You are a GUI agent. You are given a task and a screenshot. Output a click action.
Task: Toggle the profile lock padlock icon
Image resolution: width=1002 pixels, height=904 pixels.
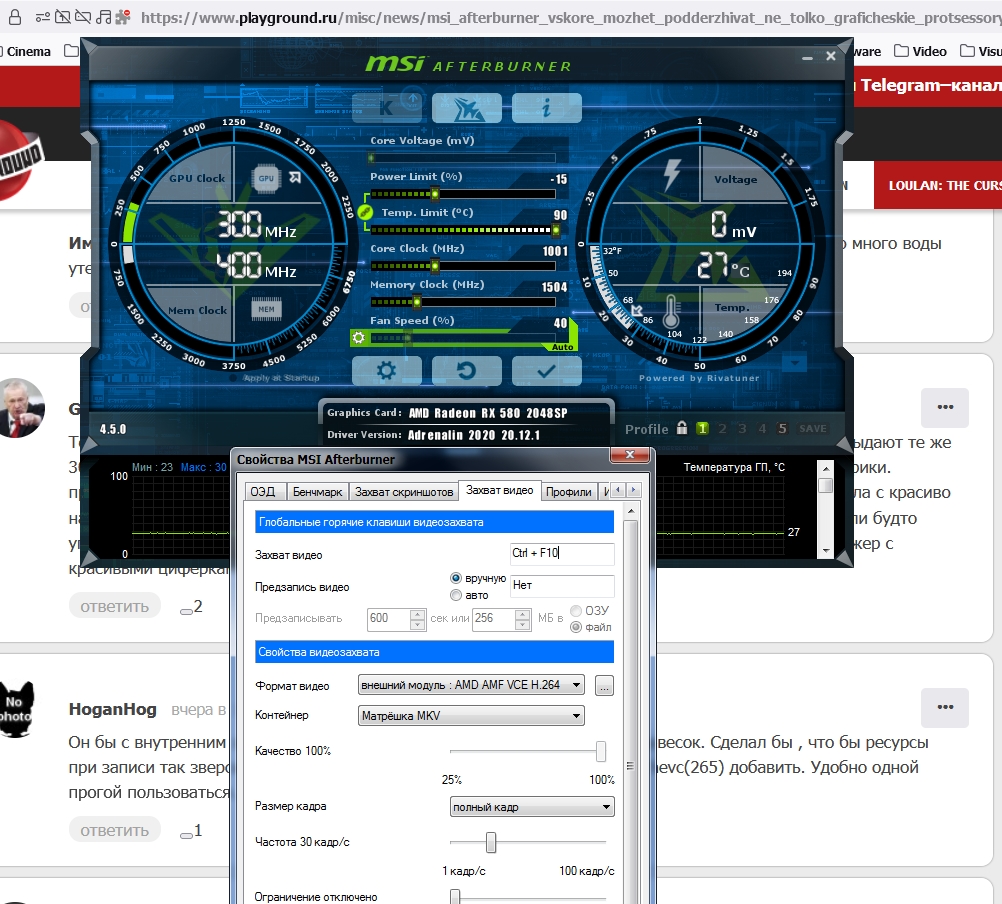click(682, 428)
